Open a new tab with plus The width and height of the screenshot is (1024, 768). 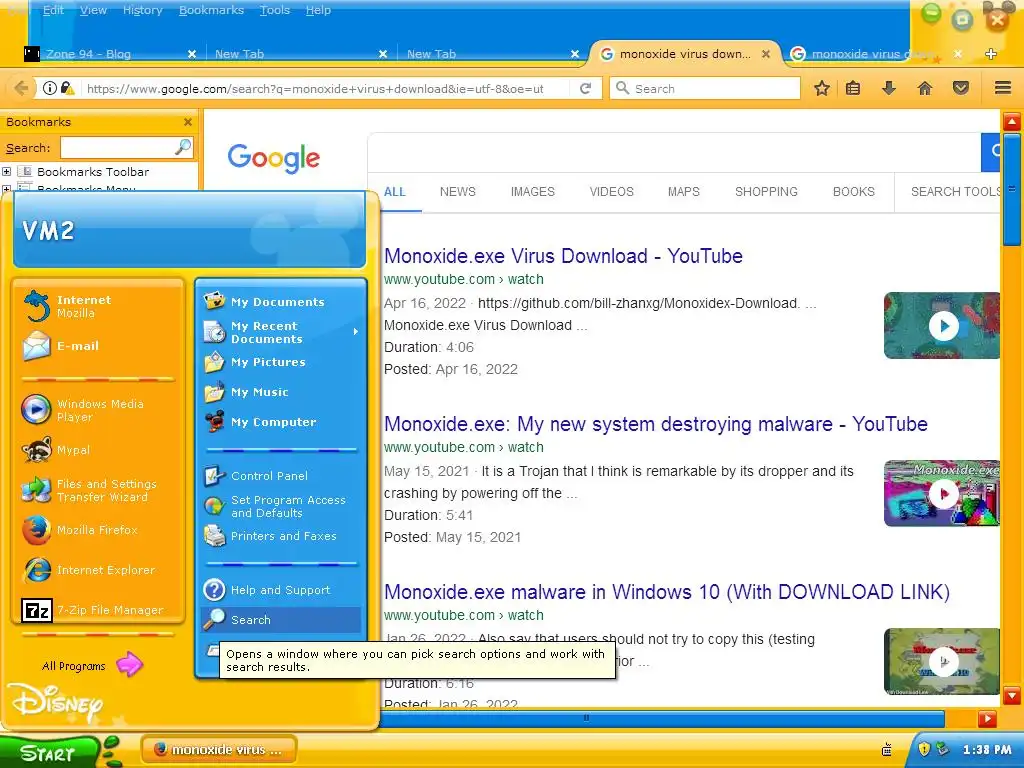coord(991,54)
